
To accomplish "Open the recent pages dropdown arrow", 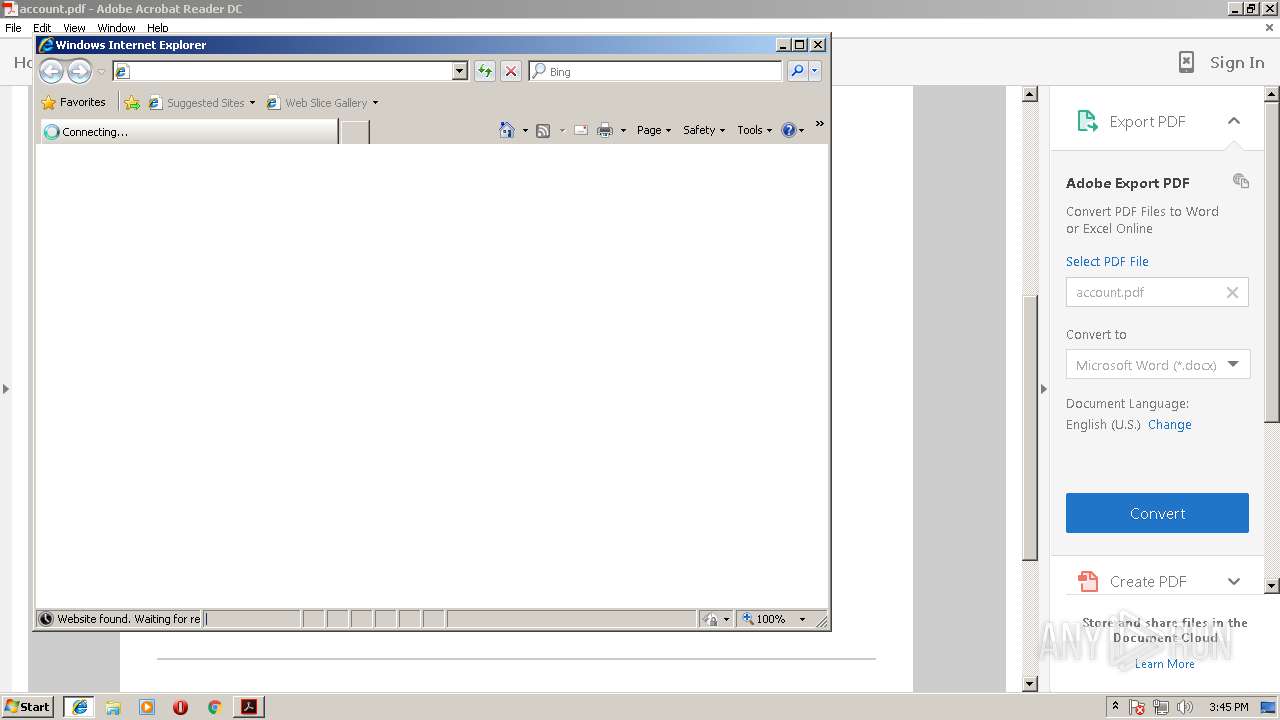I will [101, 72].
